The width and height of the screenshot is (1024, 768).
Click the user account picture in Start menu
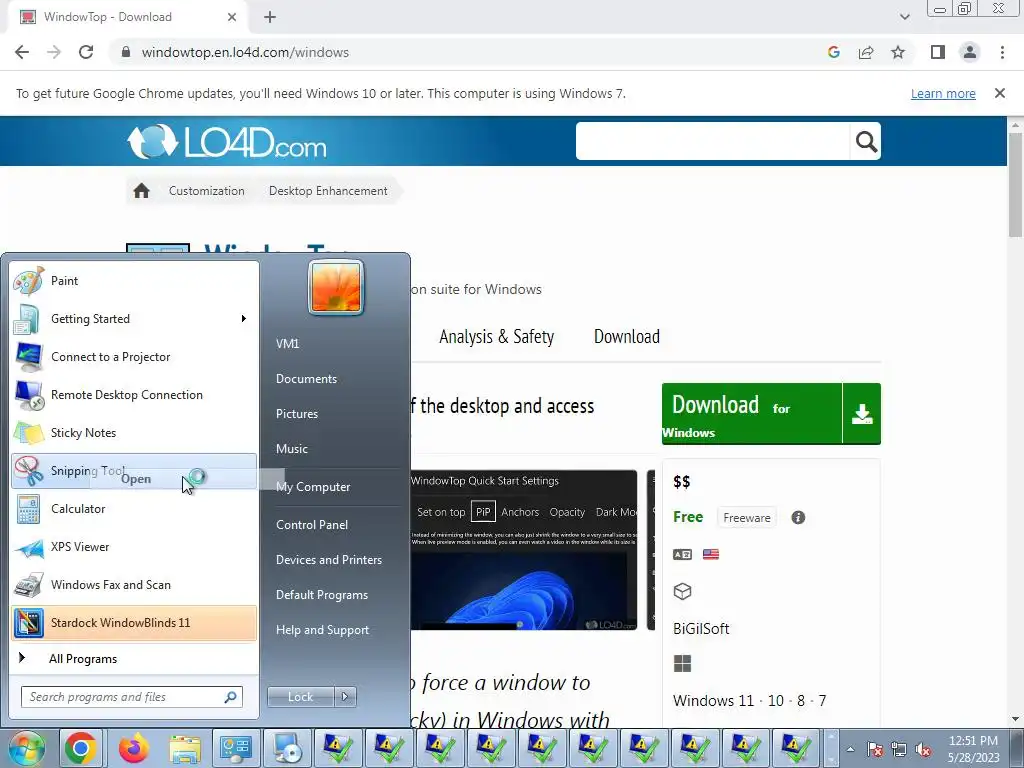pyautogui.click(x=336, y=287)
